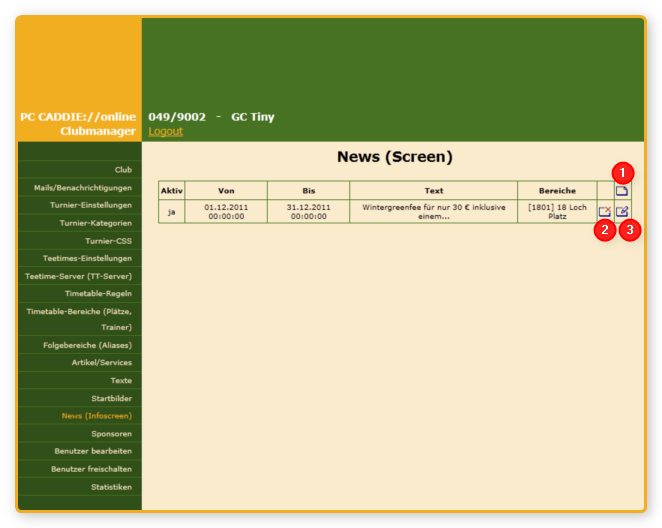
Task: Open Mails/Benachrichtigungen in the sidebar
Action: [x=83, y=188]
